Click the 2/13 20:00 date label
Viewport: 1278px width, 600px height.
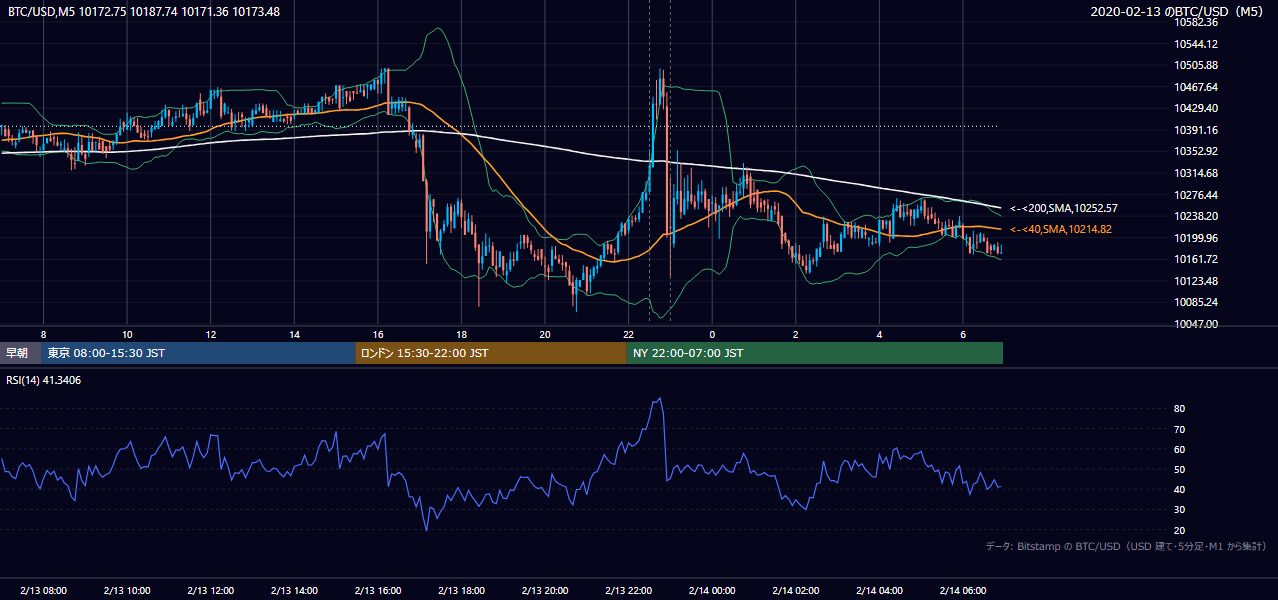(545, 591)
